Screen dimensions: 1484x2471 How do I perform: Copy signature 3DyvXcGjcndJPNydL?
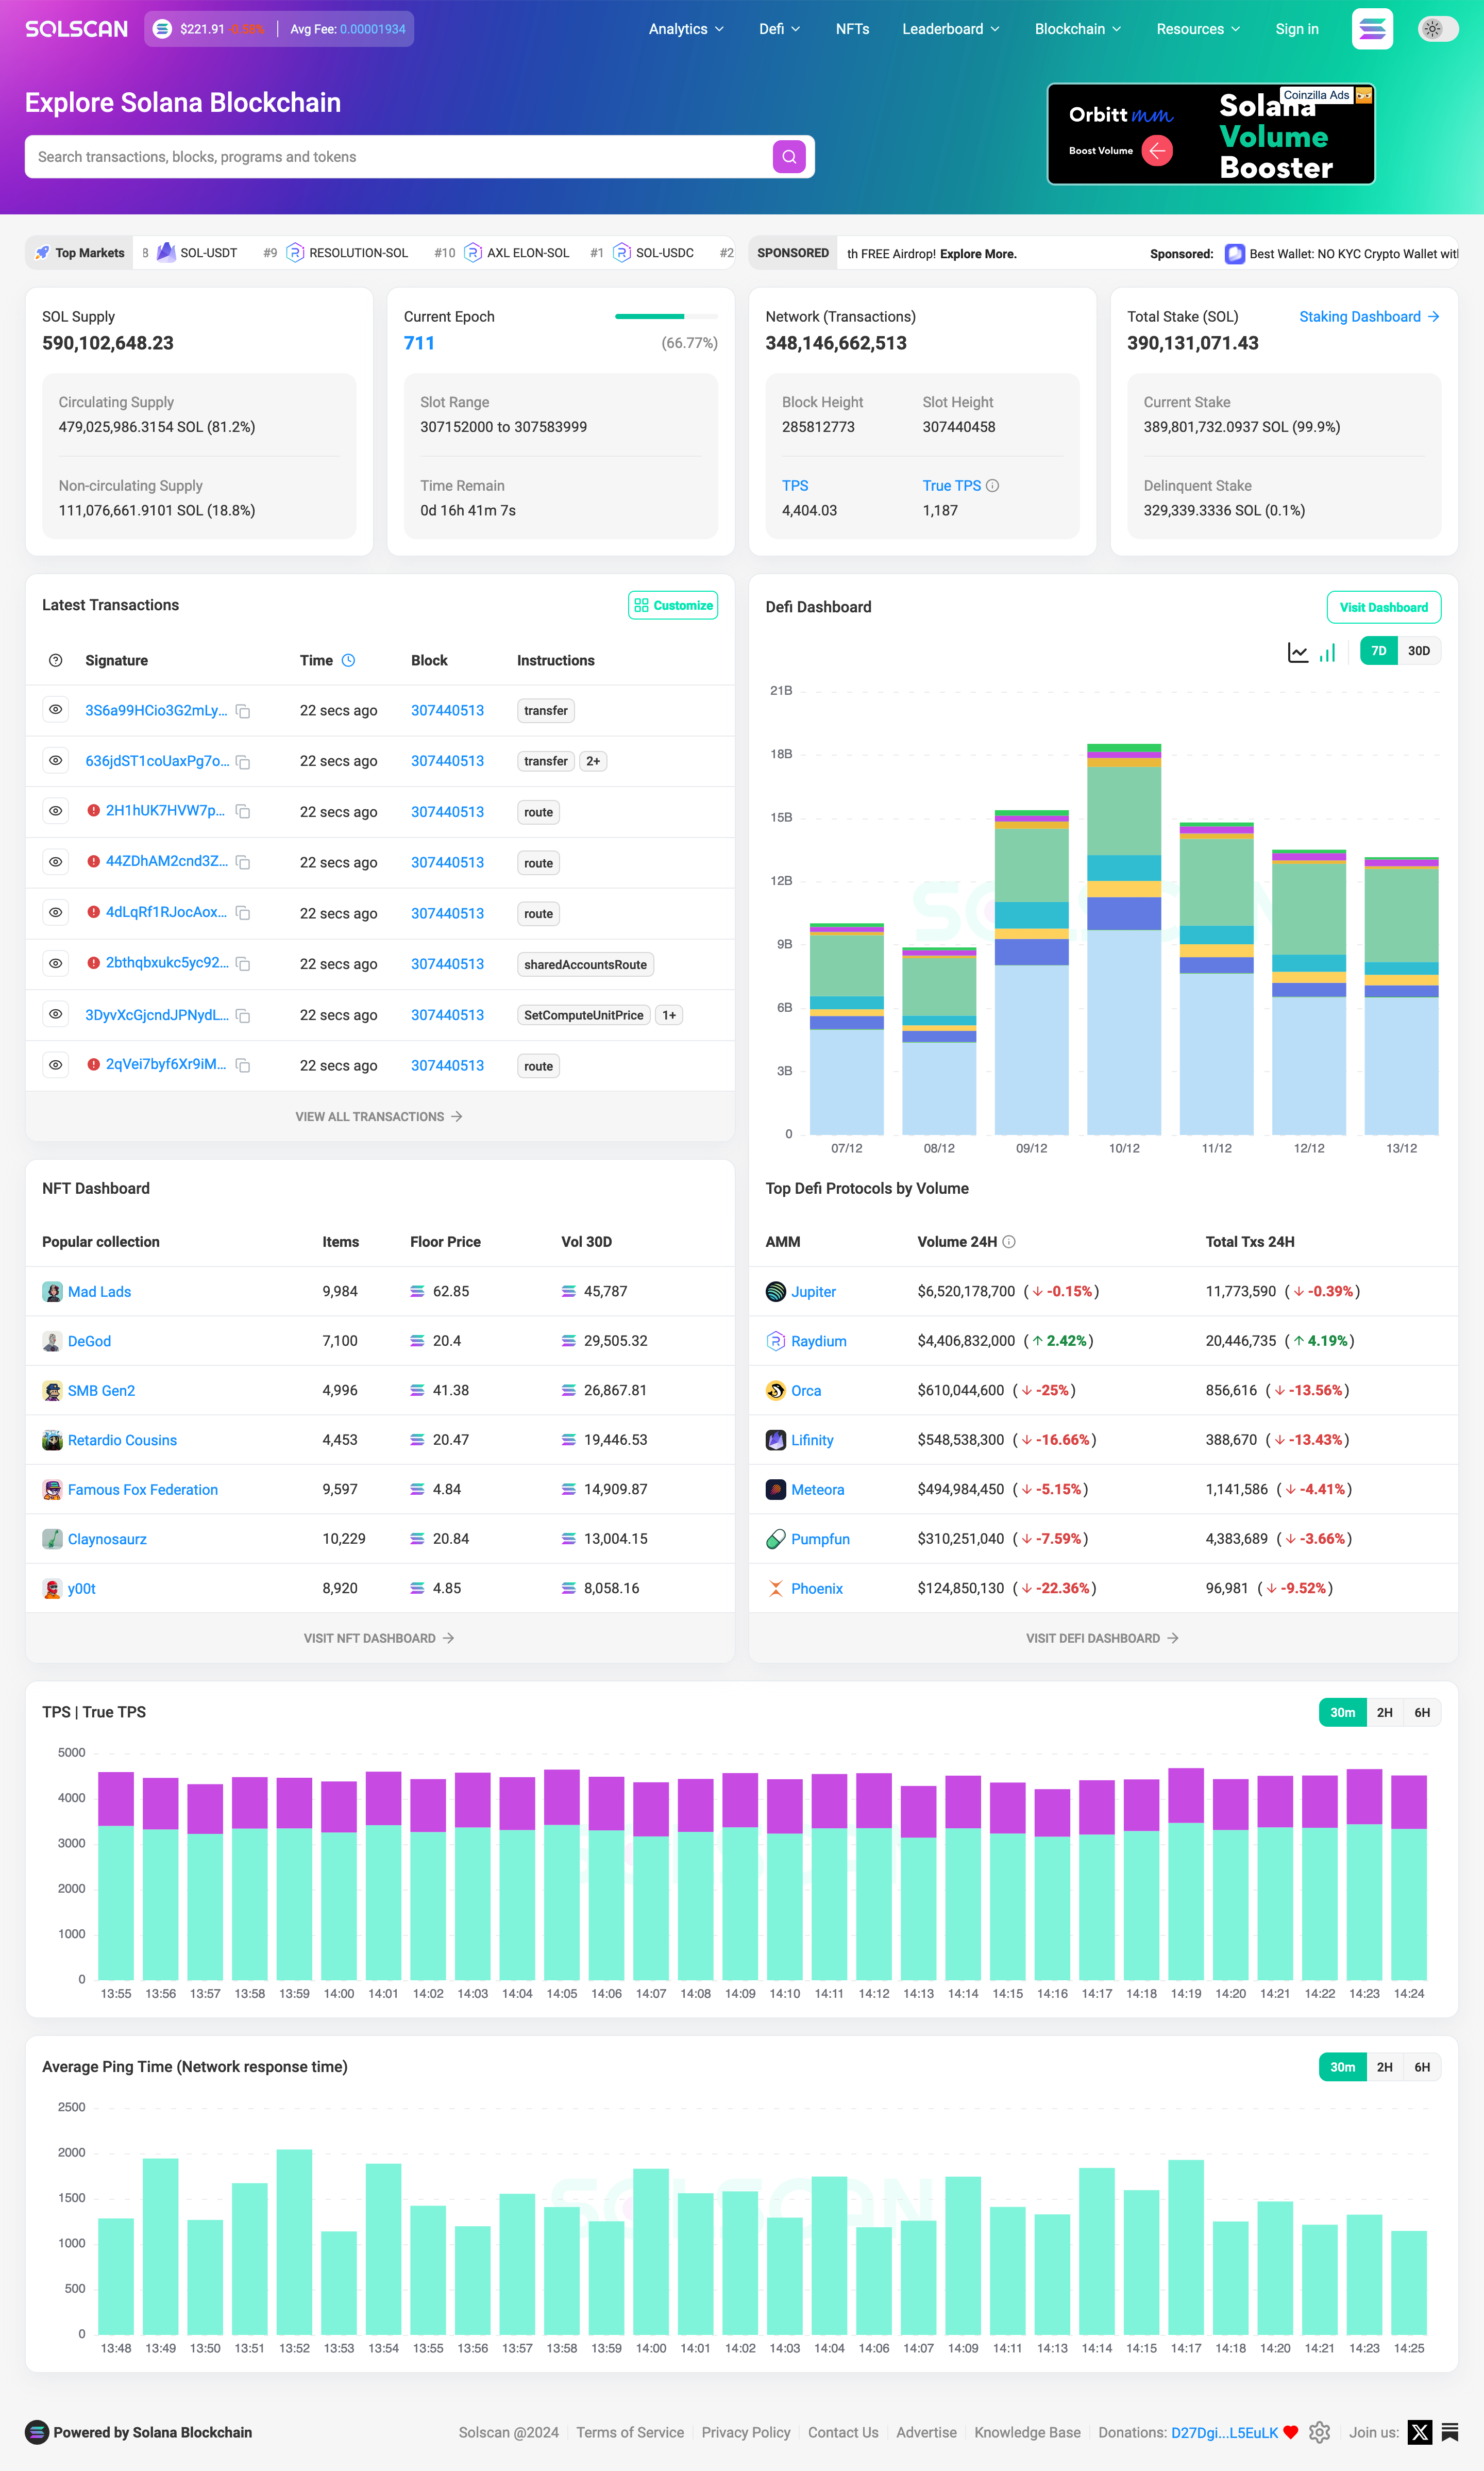pos(243,1016)
